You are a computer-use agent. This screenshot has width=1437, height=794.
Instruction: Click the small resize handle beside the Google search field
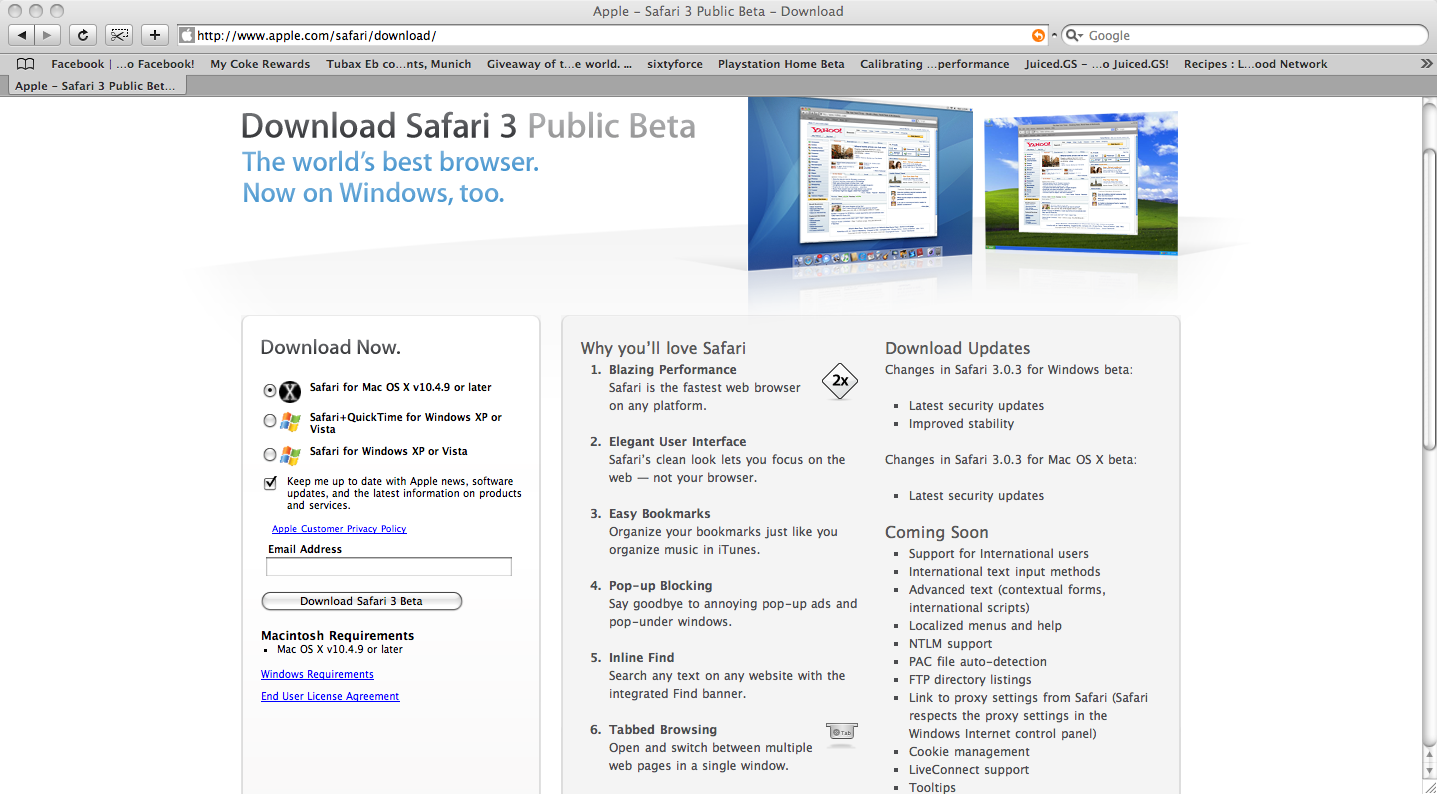tap(1054, 35)
